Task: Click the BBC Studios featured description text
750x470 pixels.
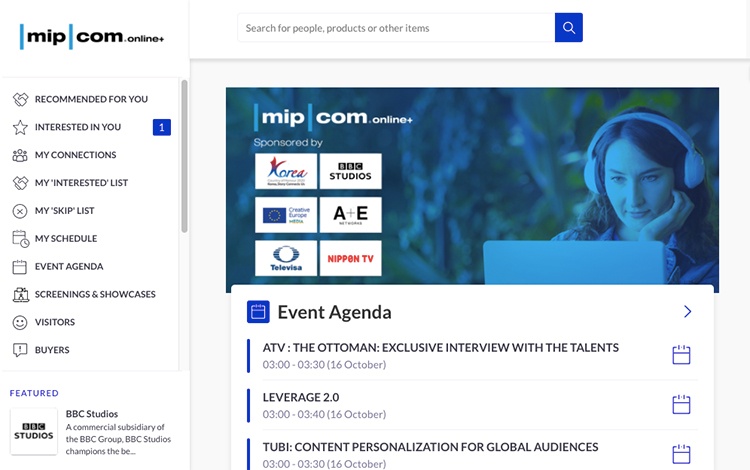Action: [118, 439]
